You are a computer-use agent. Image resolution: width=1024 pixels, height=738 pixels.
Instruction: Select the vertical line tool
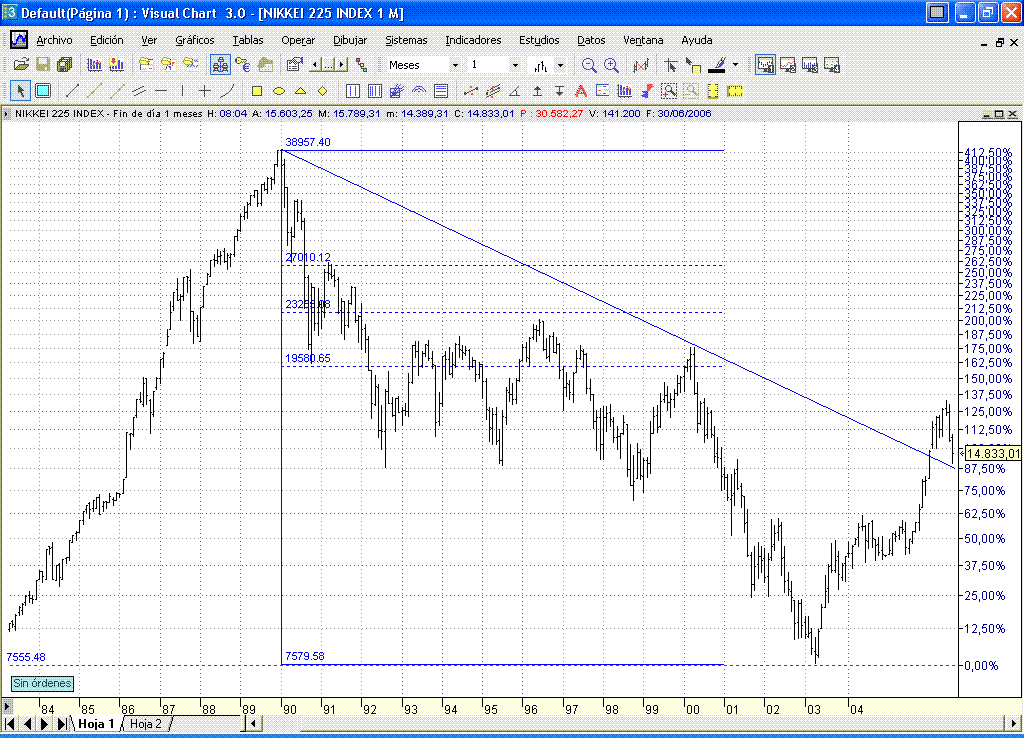point(182,91)
